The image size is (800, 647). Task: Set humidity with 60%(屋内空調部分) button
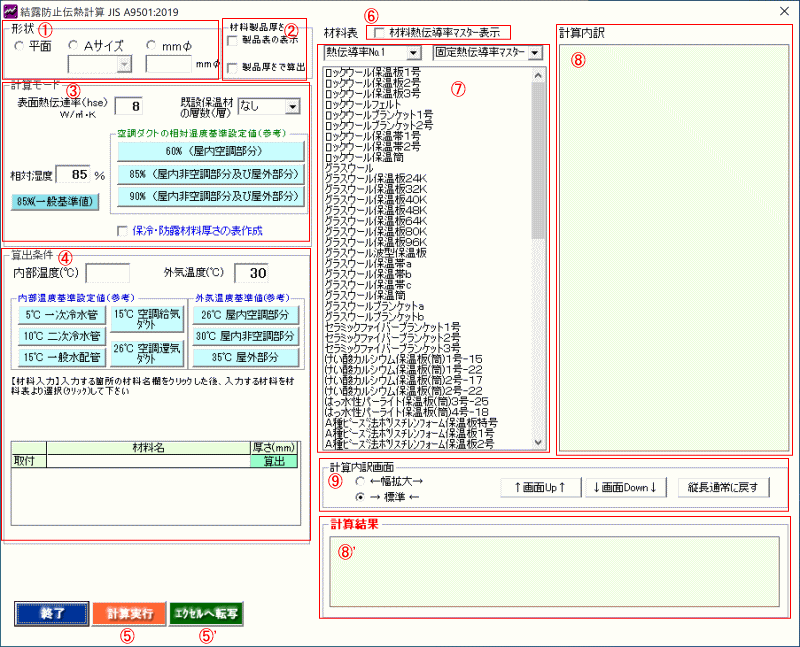pyautogui.click(x=210, y=150)
